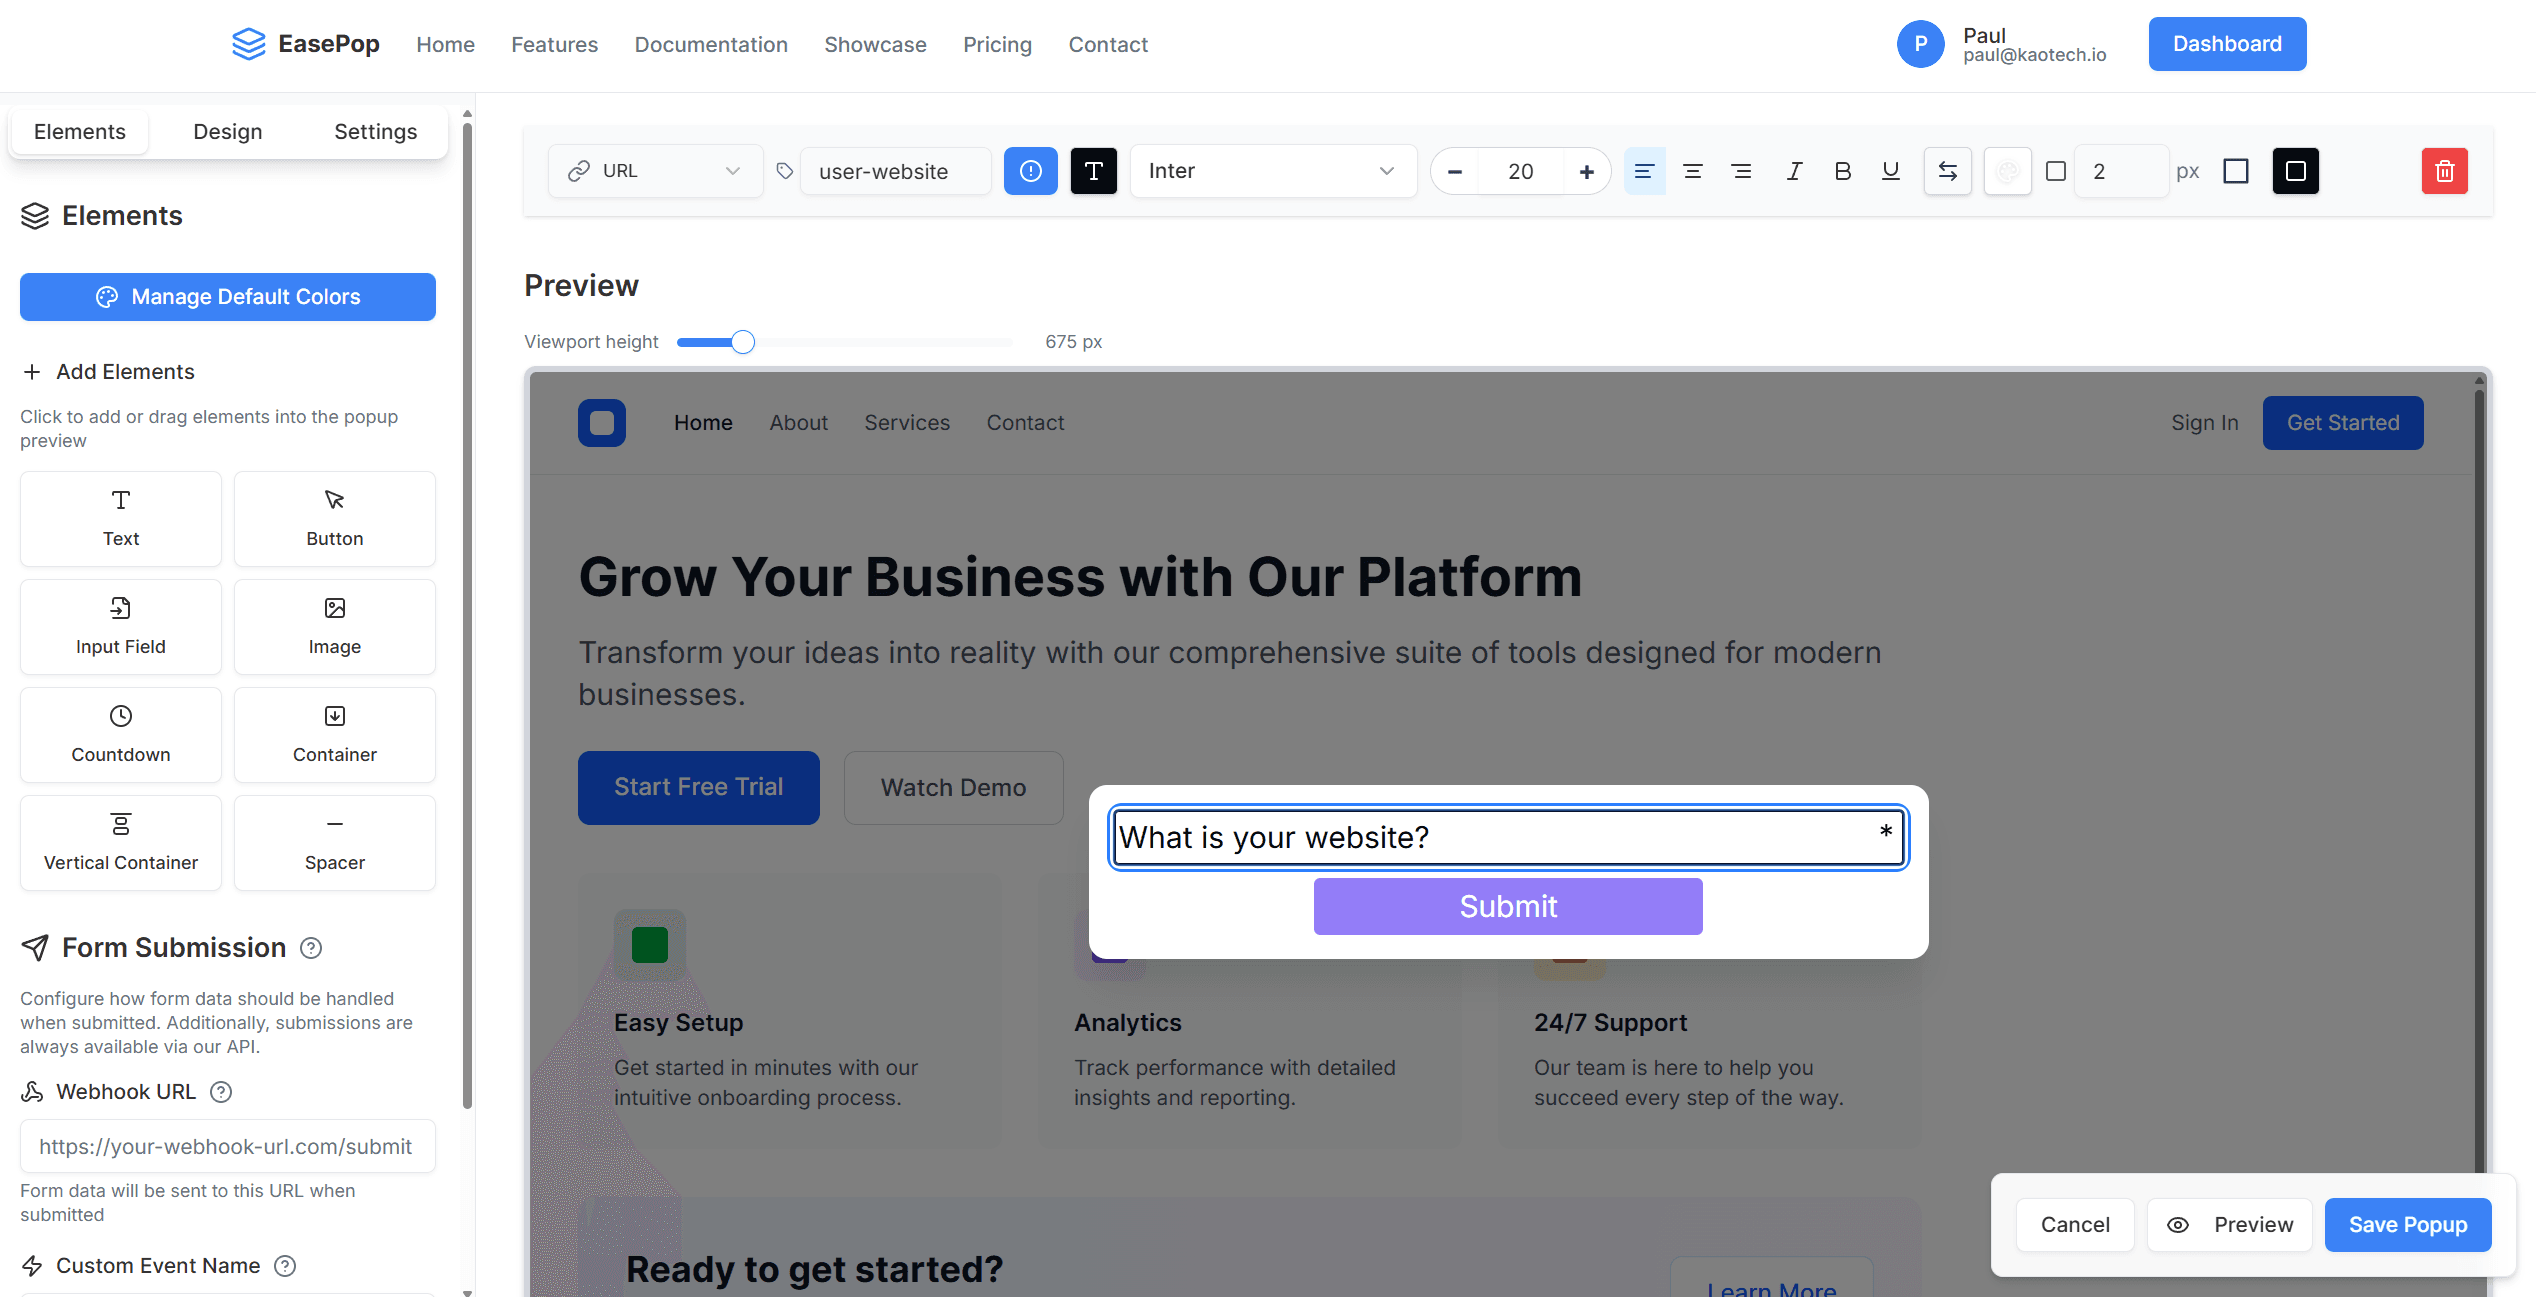The height and width of the screenshot is (1297, 2536).
Task: Click the Save Popup button
Action: coord(2407,1224)
